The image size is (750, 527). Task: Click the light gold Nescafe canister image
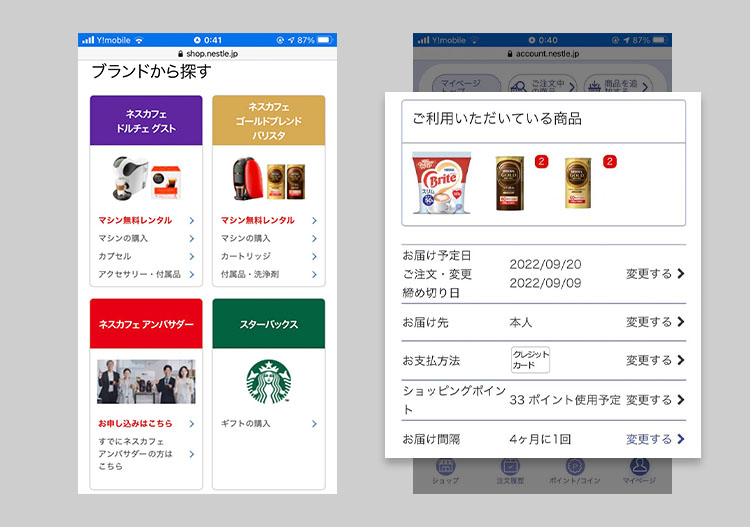pyautogui.click(x=577, y=183)
